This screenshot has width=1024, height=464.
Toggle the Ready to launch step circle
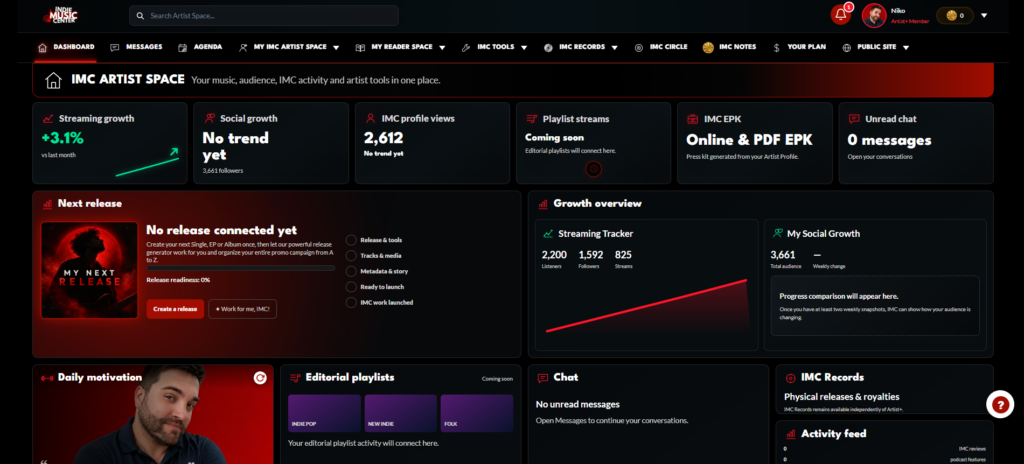tap(351, 287)
